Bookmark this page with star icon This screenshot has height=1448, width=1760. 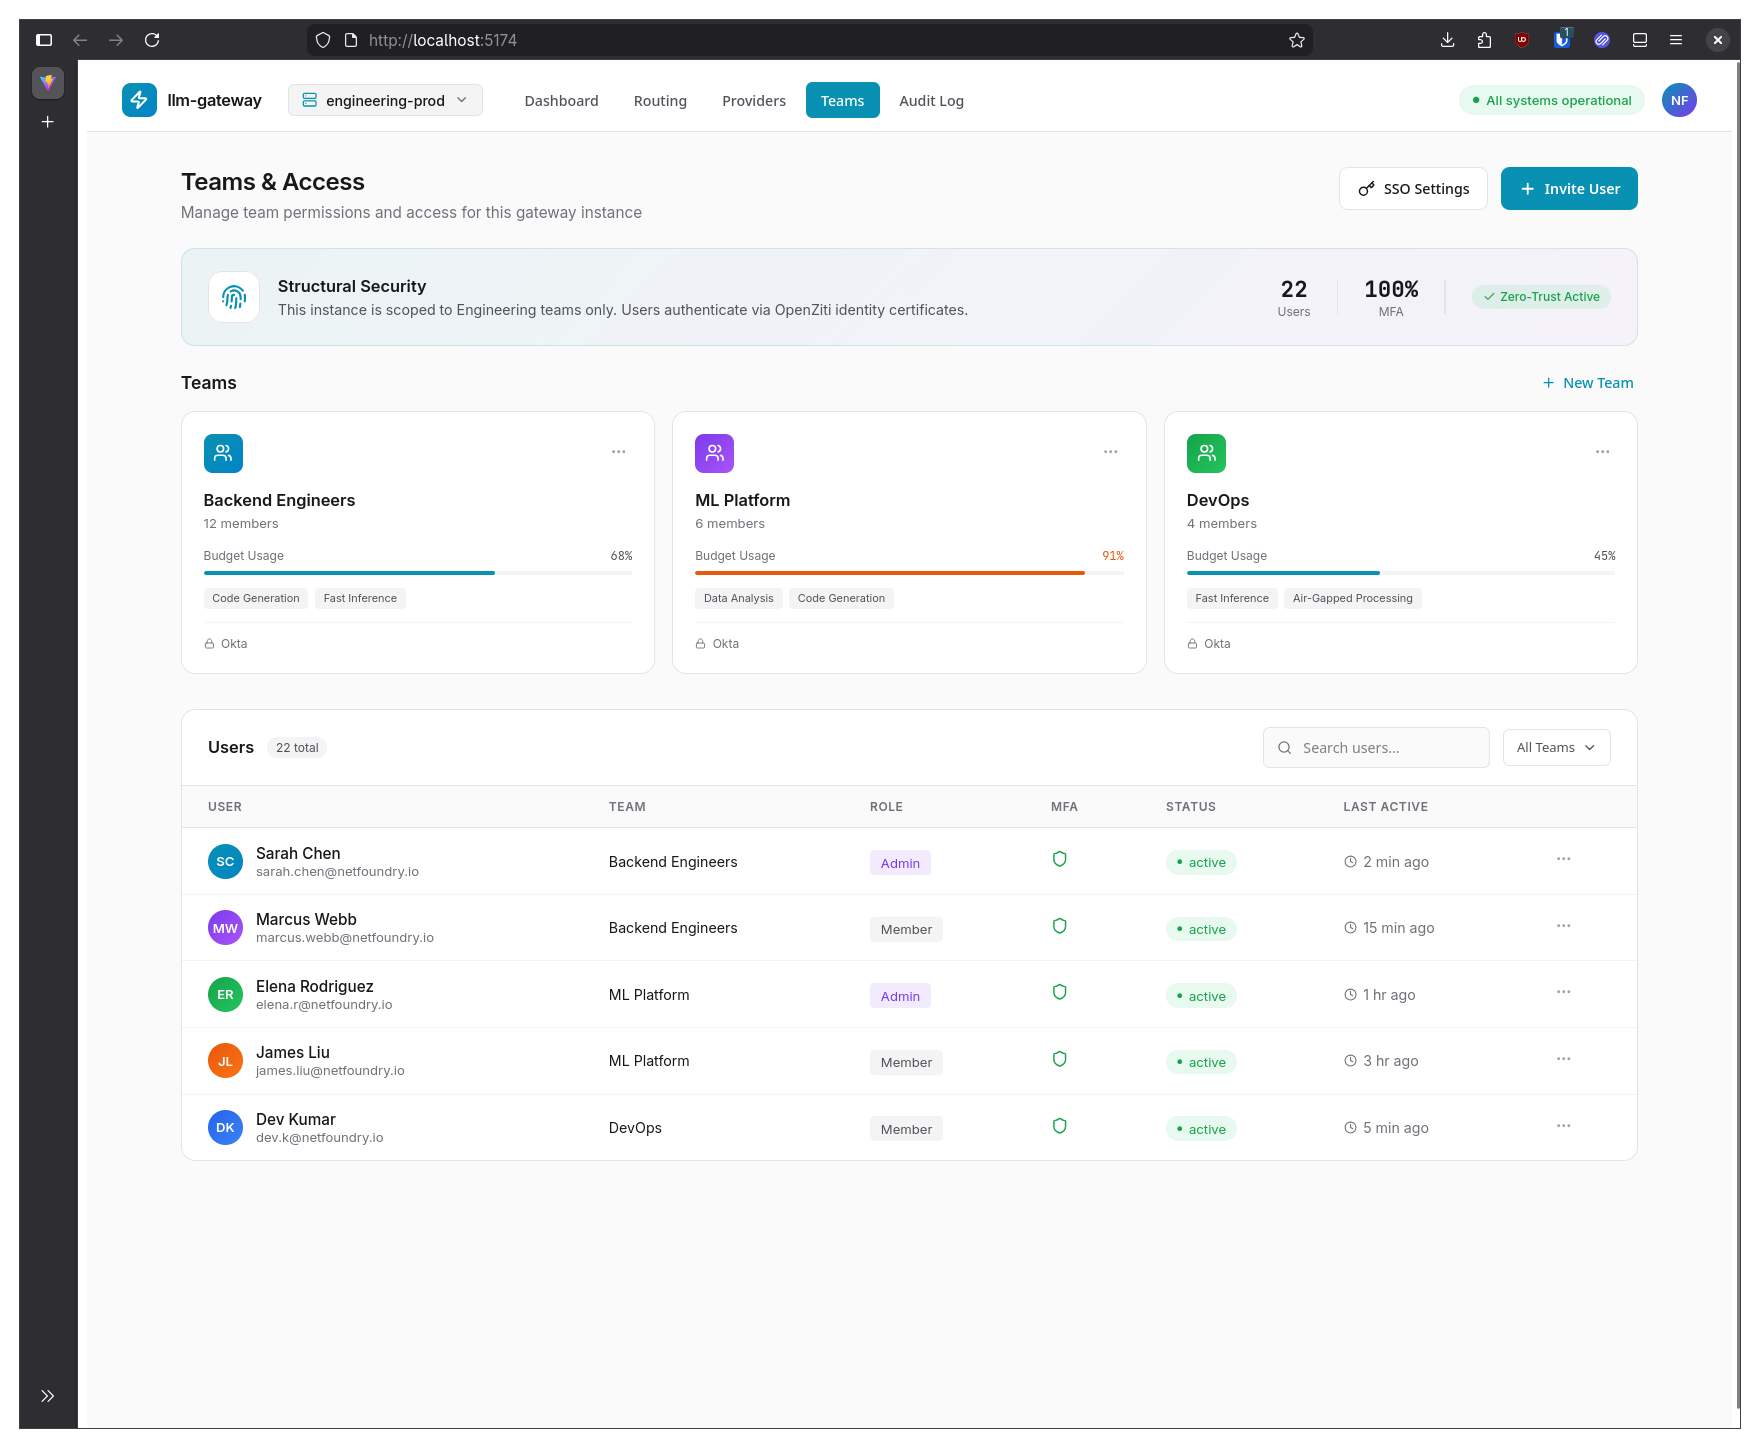pos(1297,40)
